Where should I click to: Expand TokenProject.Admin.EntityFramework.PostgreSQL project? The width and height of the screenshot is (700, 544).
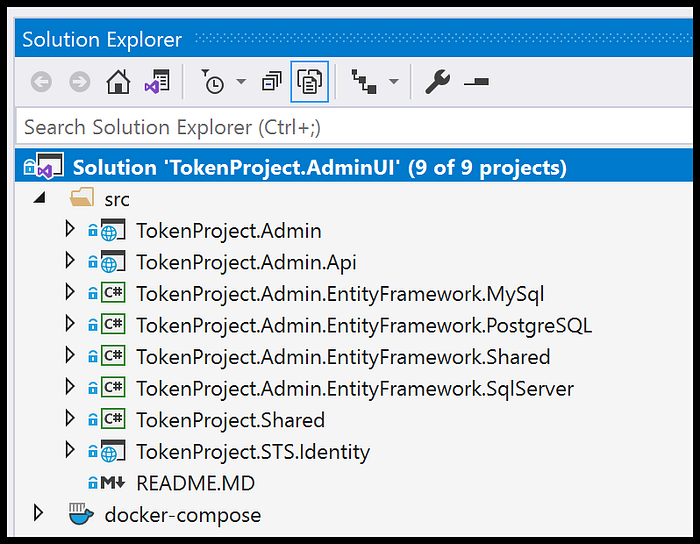(70, 324)
